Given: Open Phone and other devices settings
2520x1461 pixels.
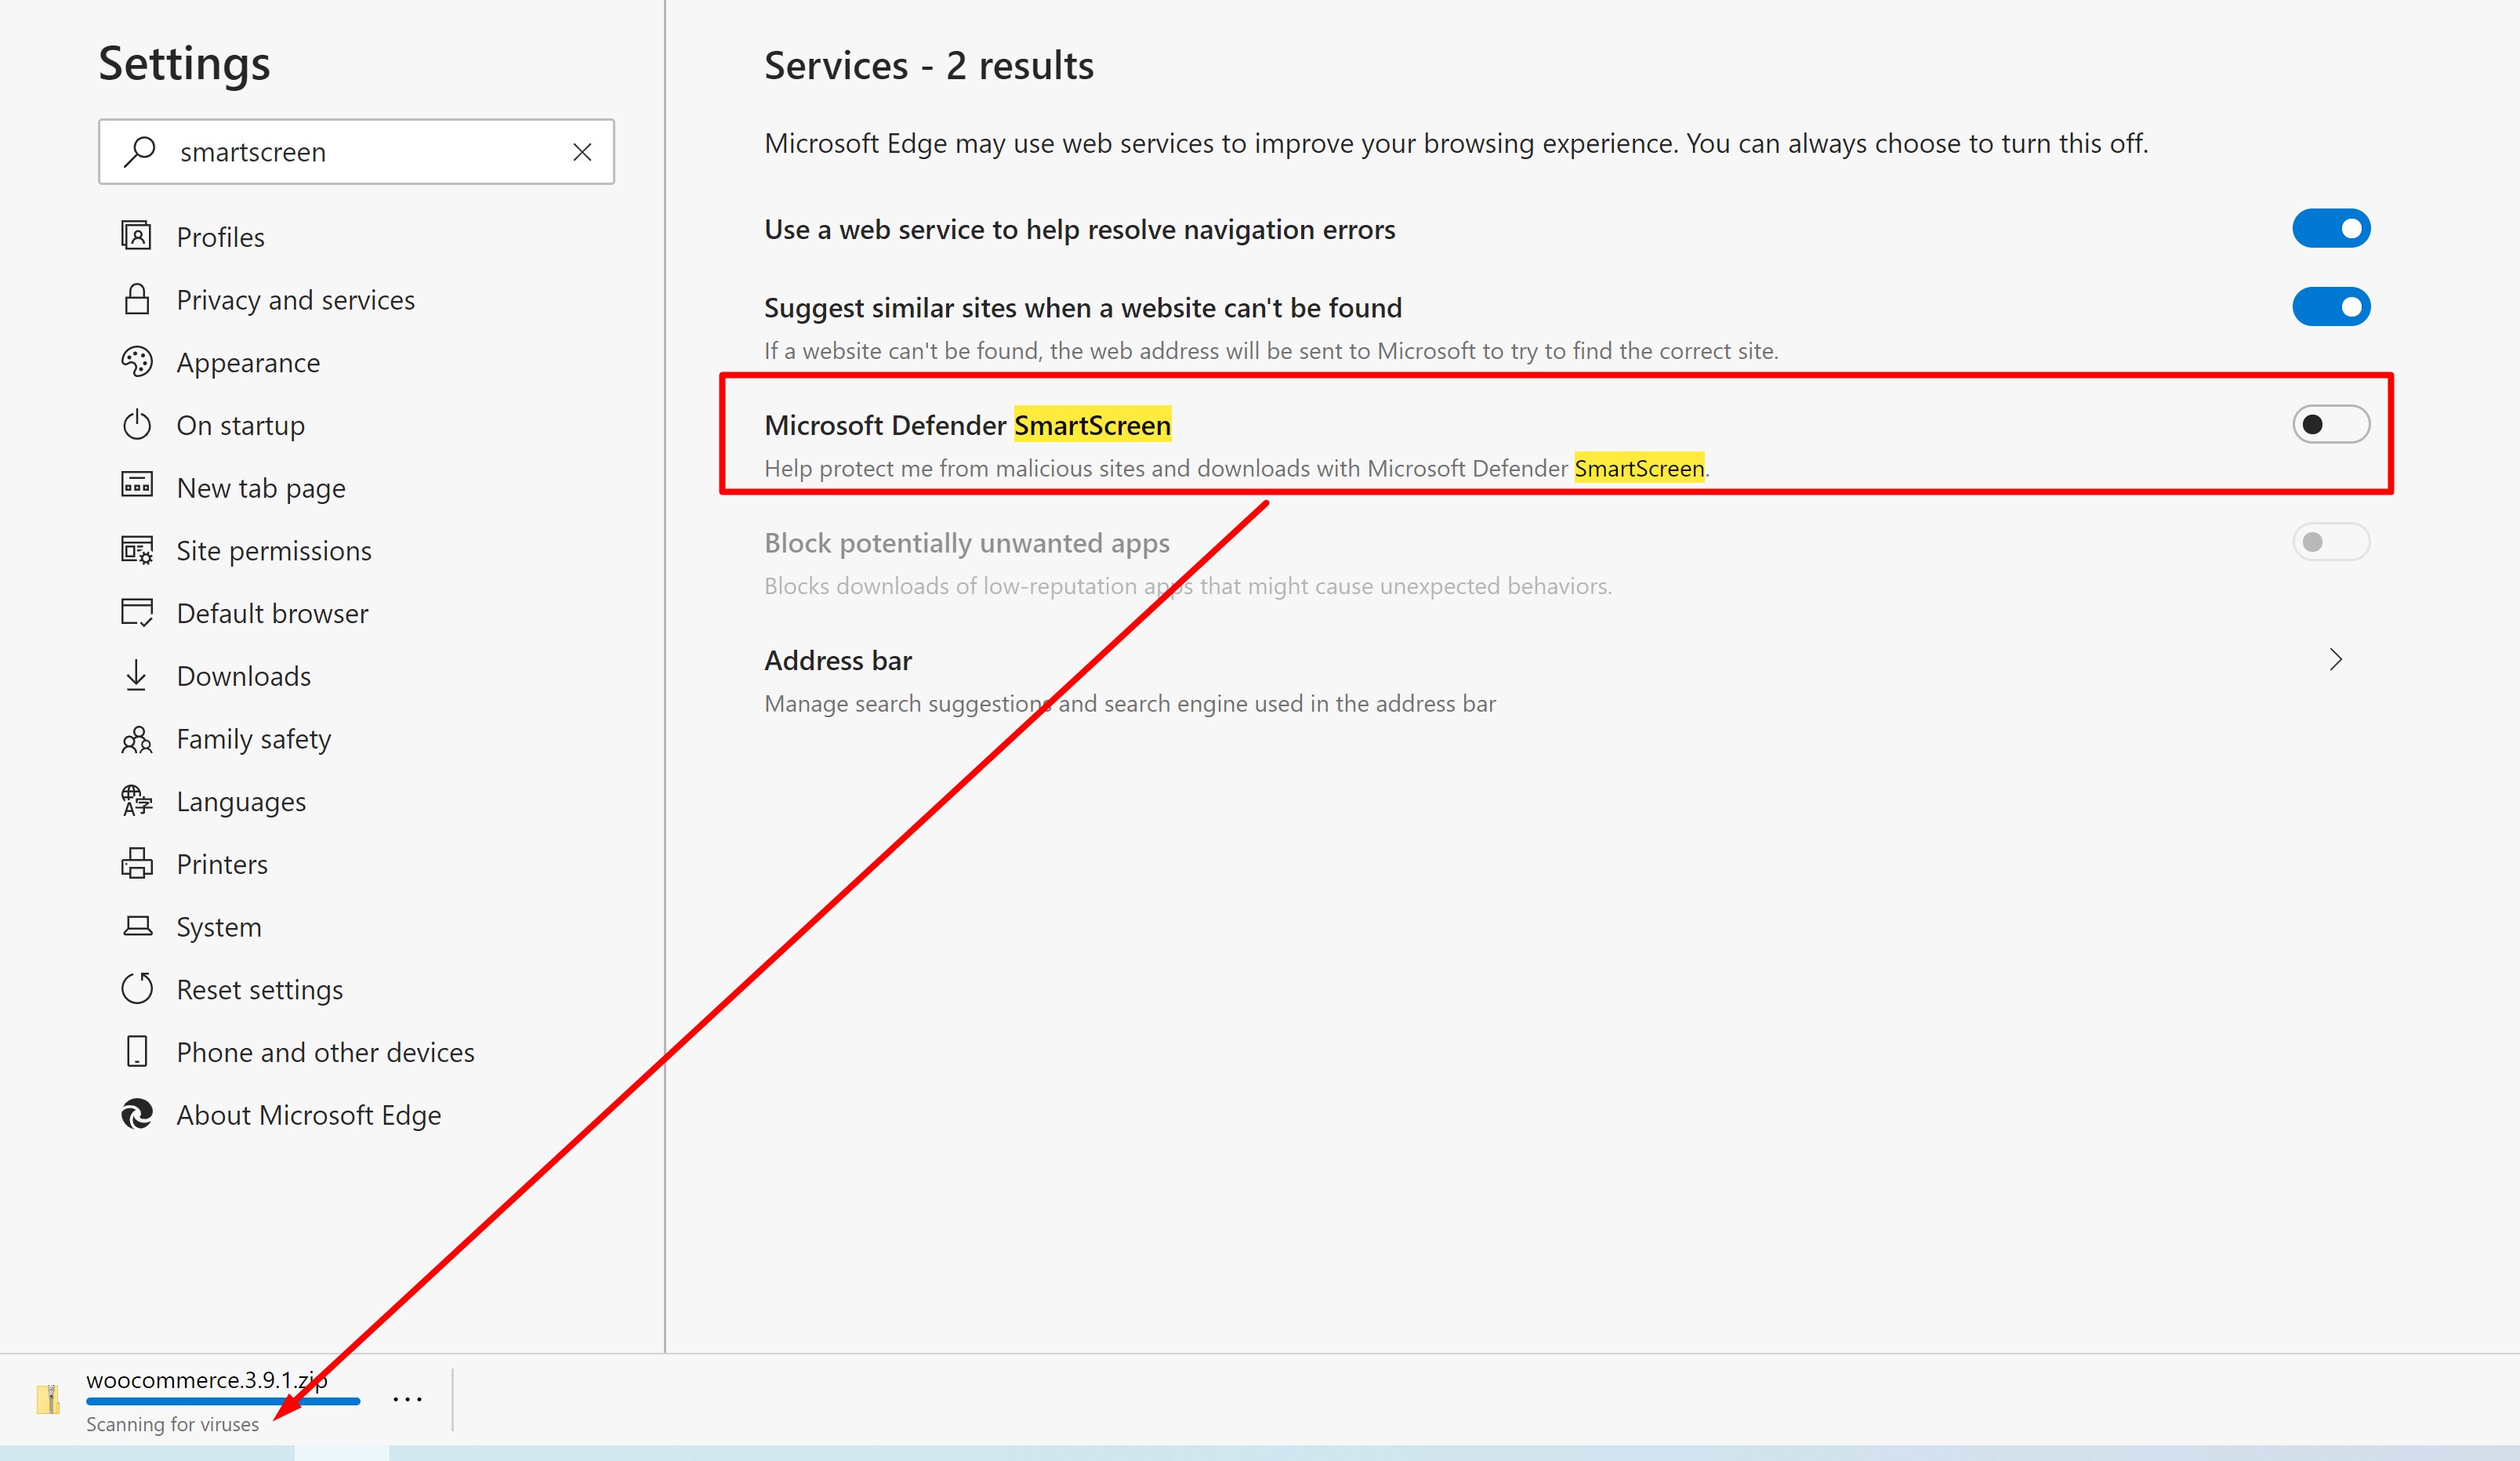Looking at the screenshot, I should (325, 1052).
